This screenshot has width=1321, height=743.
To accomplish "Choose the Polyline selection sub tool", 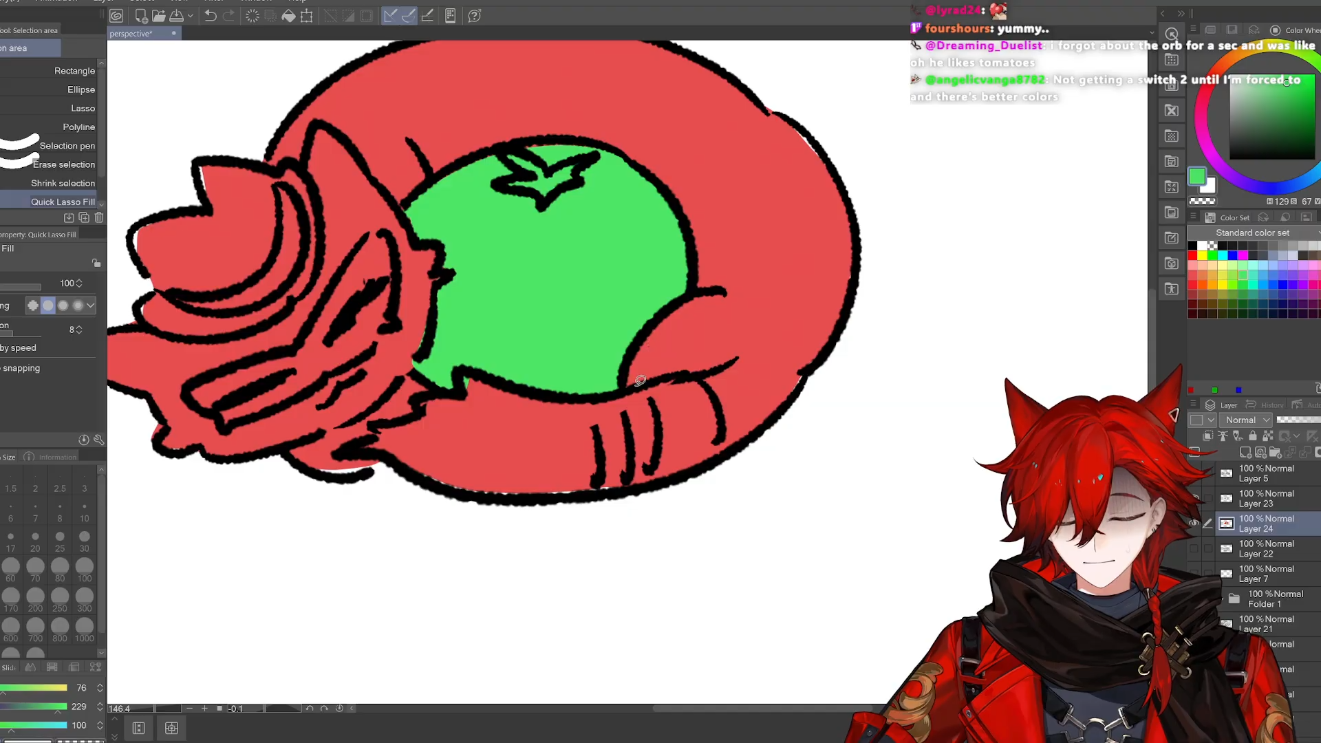I will tap(50, 127).
